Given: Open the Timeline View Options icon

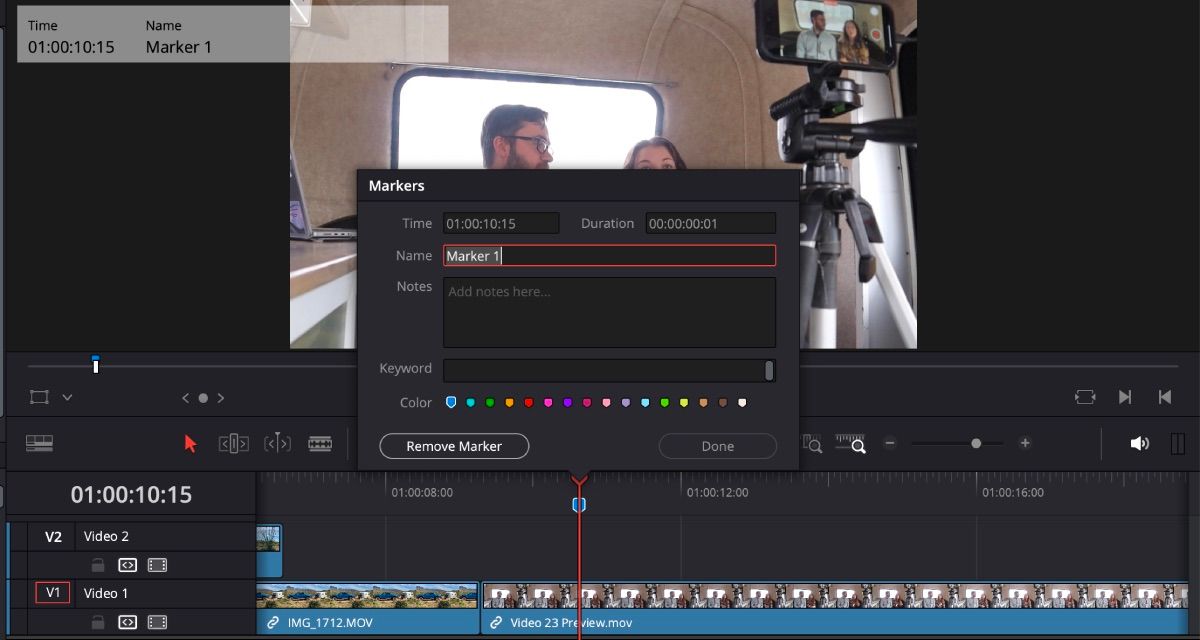Looking at the screenshot, I should [39, 443].
